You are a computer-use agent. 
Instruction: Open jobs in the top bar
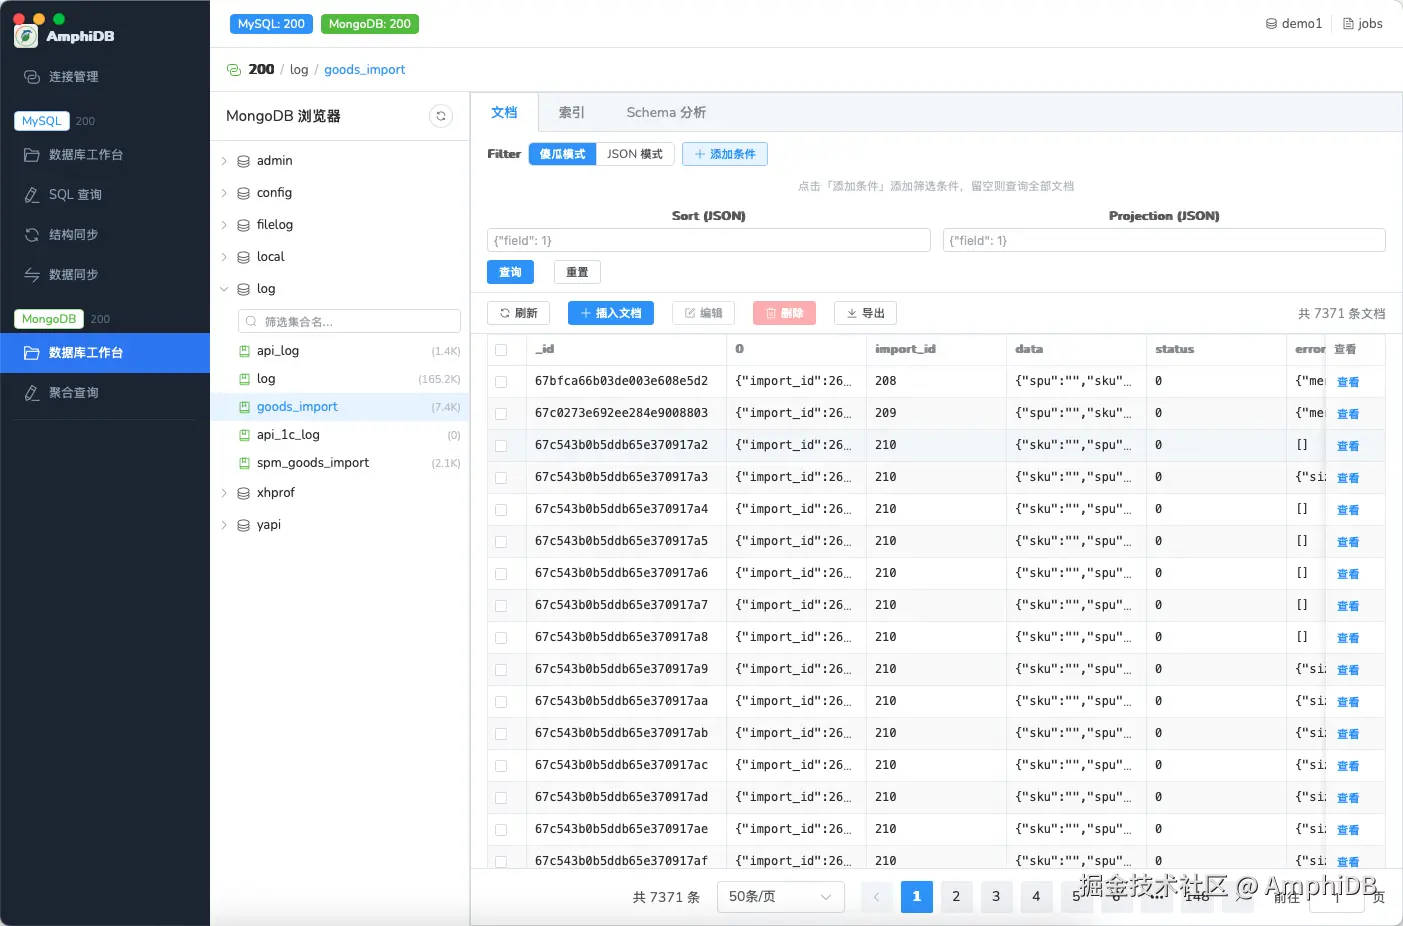[1362, 24]
